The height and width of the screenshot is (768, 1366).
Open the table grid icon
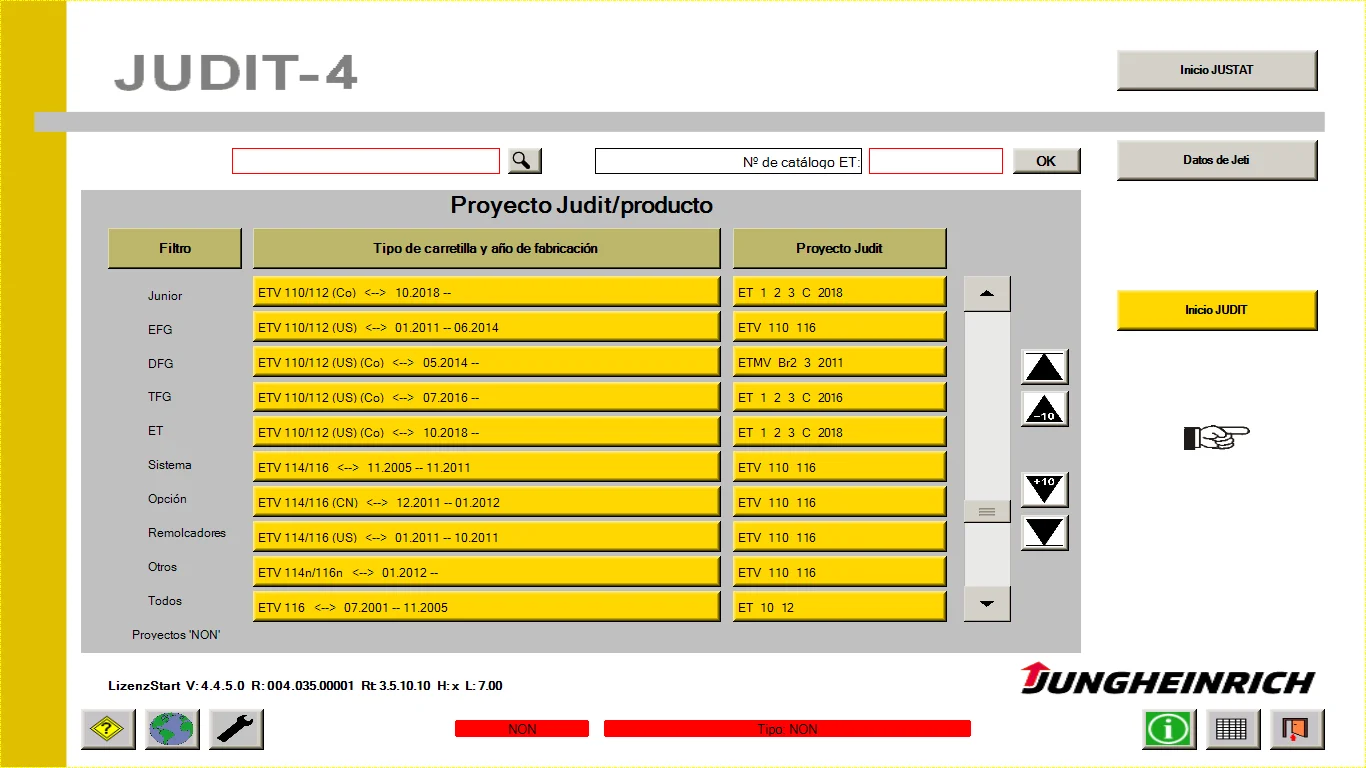pos(1232,729)
